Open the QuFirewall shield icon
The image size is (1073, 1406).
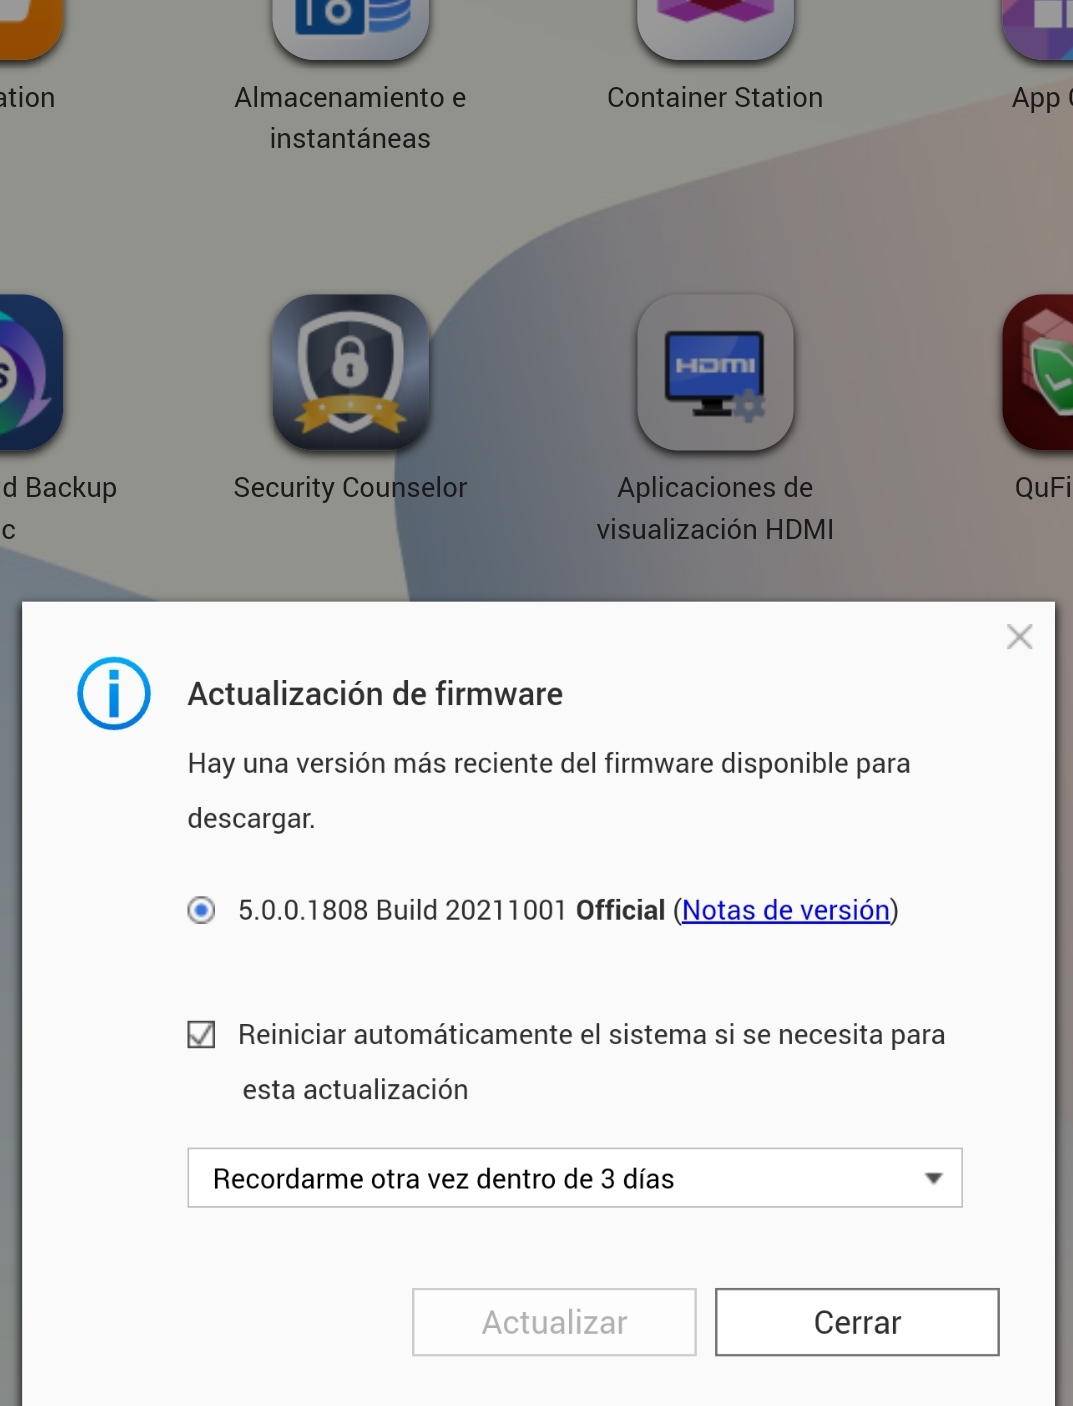1038,372
